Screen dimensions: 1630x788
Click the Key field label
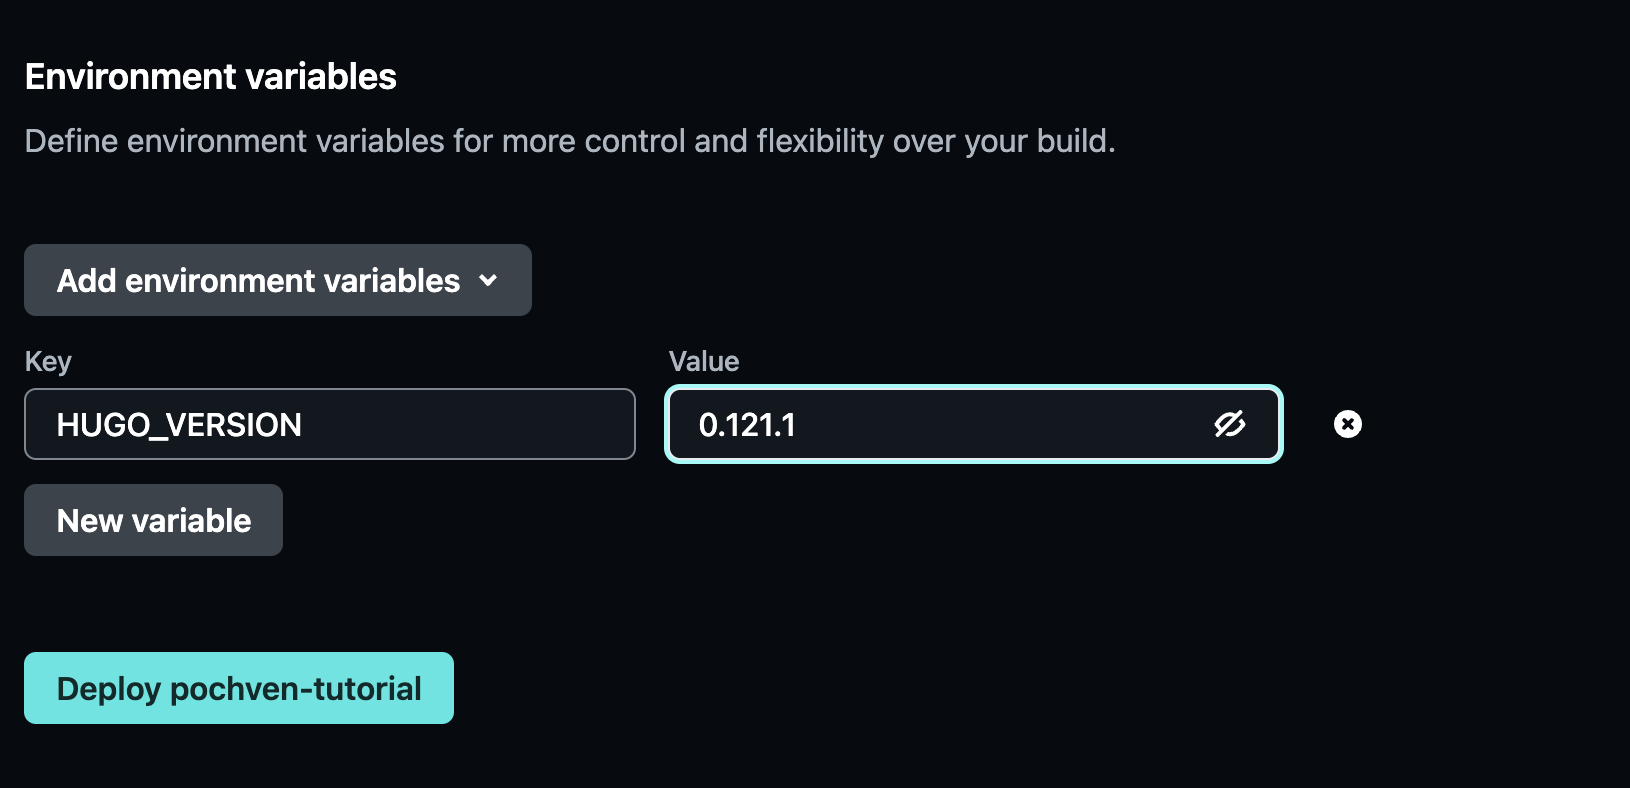48,361
